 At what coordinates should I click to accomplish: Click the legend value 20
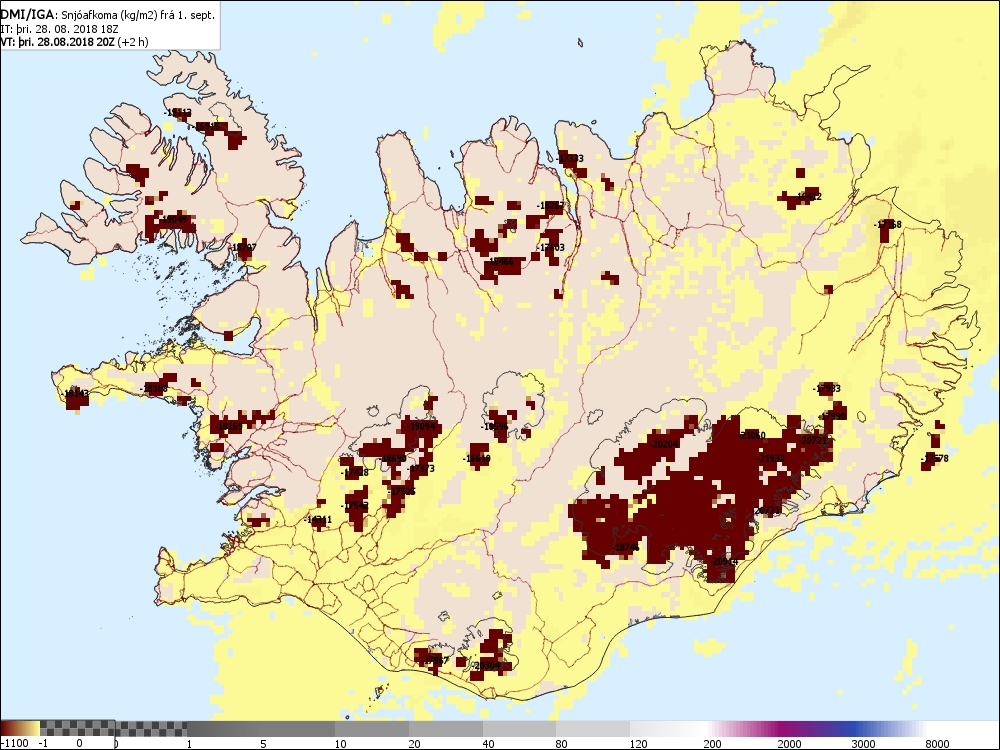pos(415,743)
